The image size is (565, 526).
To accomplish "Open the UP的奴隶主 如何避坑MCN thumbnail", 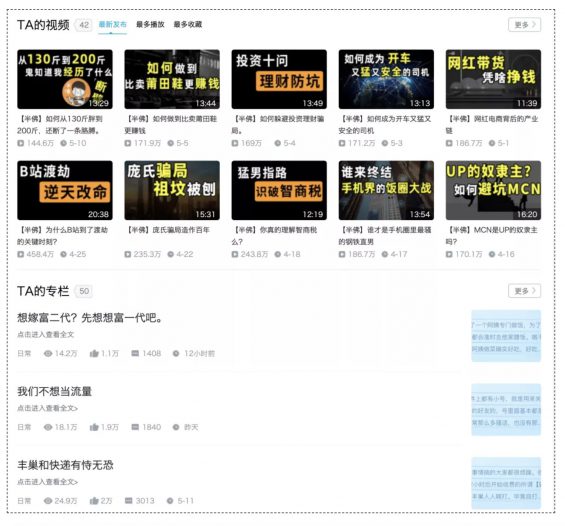I will (x=493, y=190).
